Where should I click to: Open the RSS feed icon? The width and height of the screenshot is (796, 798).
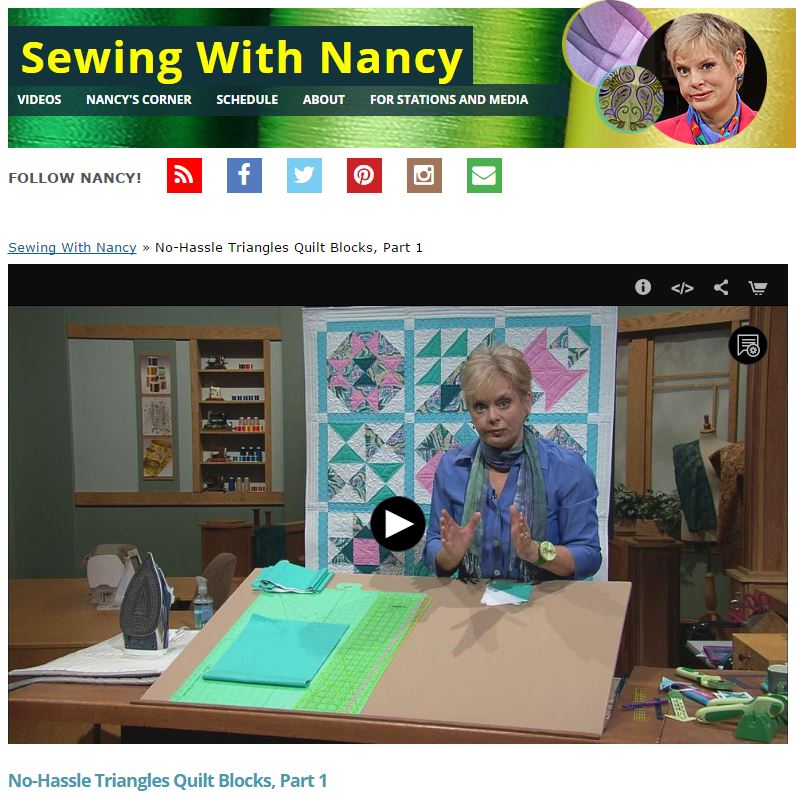coord(184,176)
